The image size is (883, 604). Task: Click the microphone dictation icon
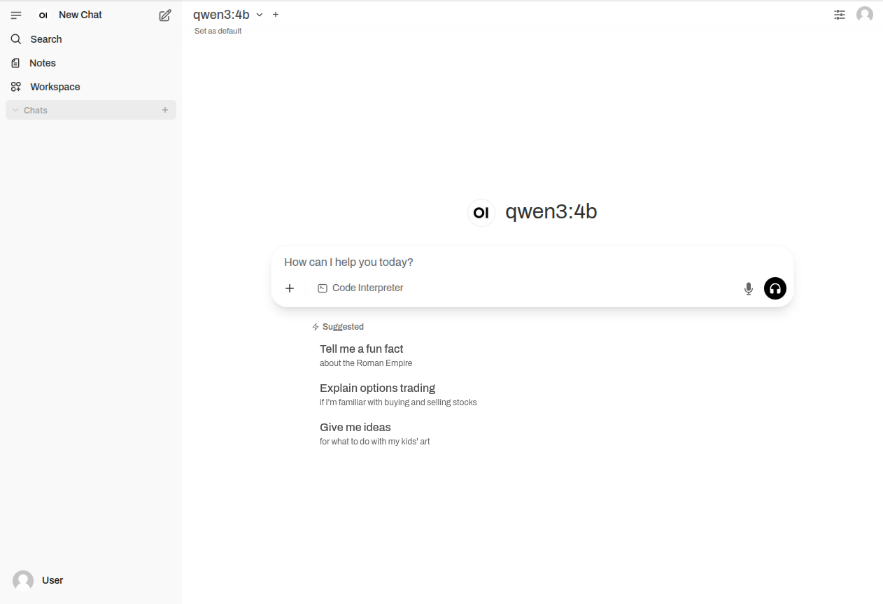click(x=748, y=289)
